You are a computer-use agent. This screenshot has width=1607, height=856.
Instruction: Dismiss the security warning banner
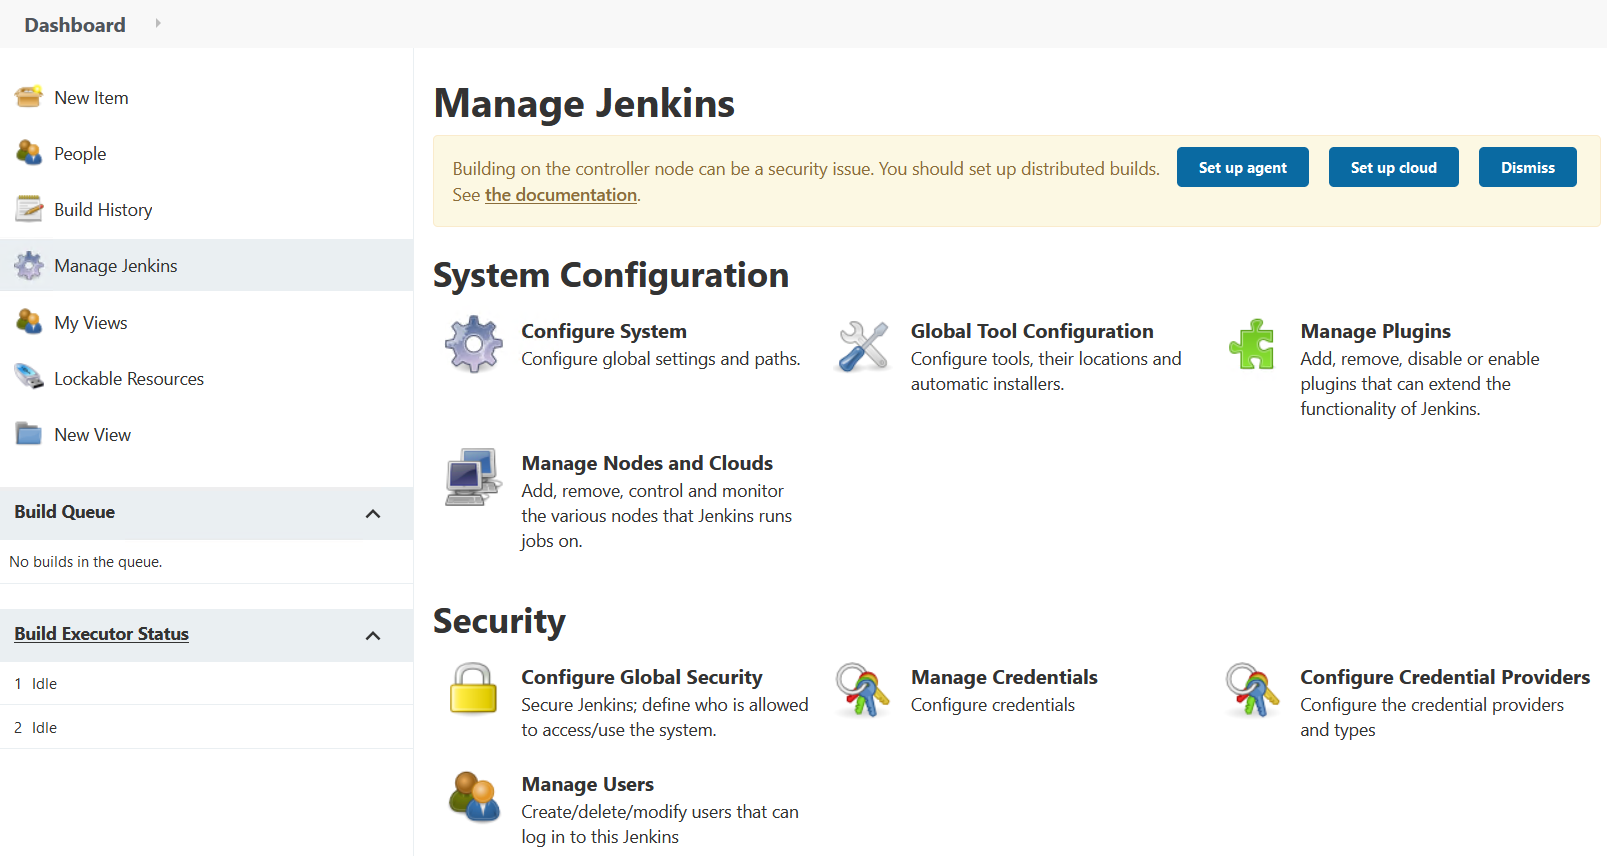(1527, 167)
